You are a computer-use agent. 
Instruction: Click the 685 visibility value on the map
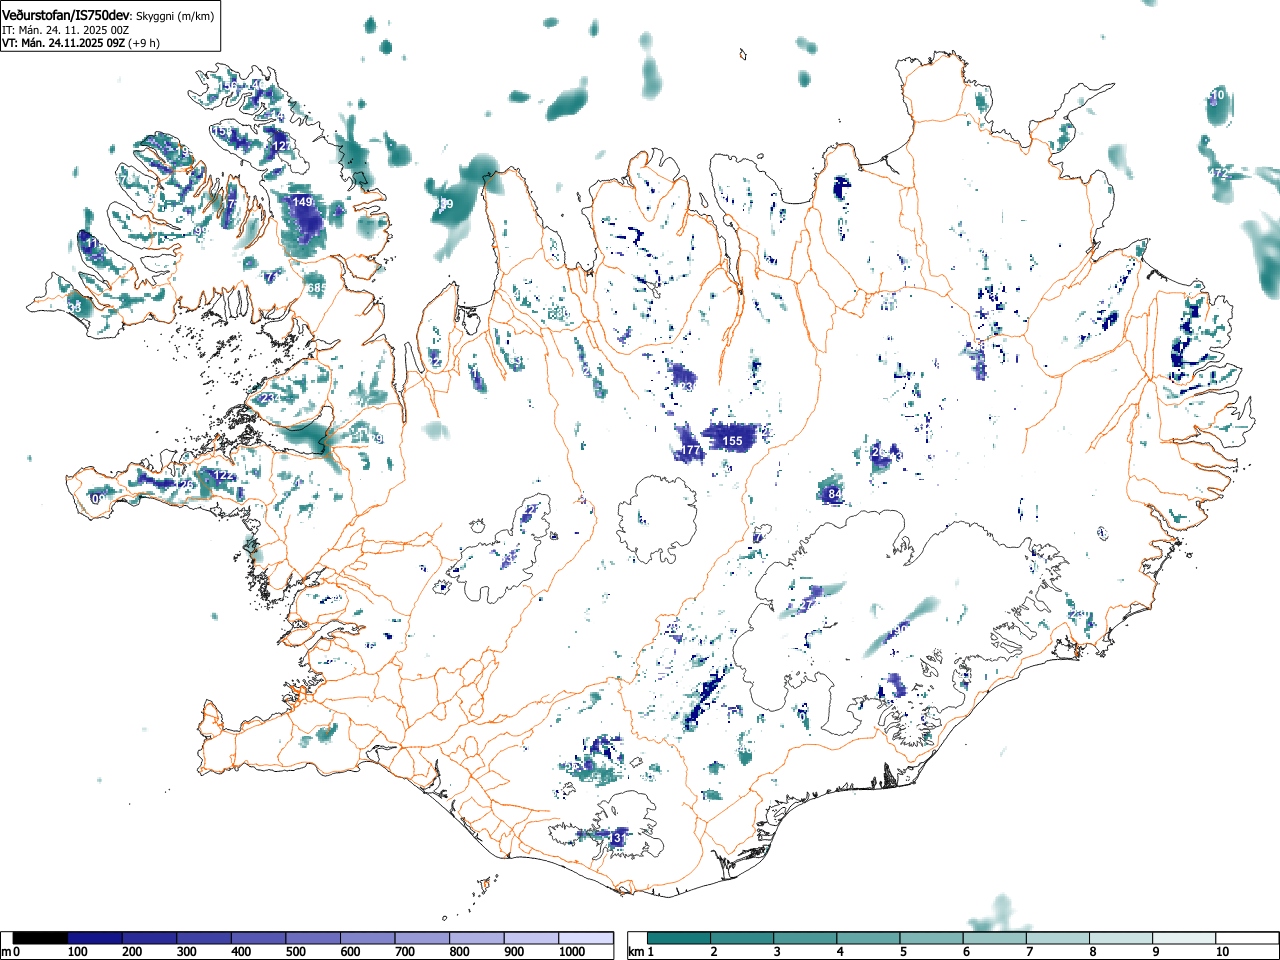[x=316, y=288]
